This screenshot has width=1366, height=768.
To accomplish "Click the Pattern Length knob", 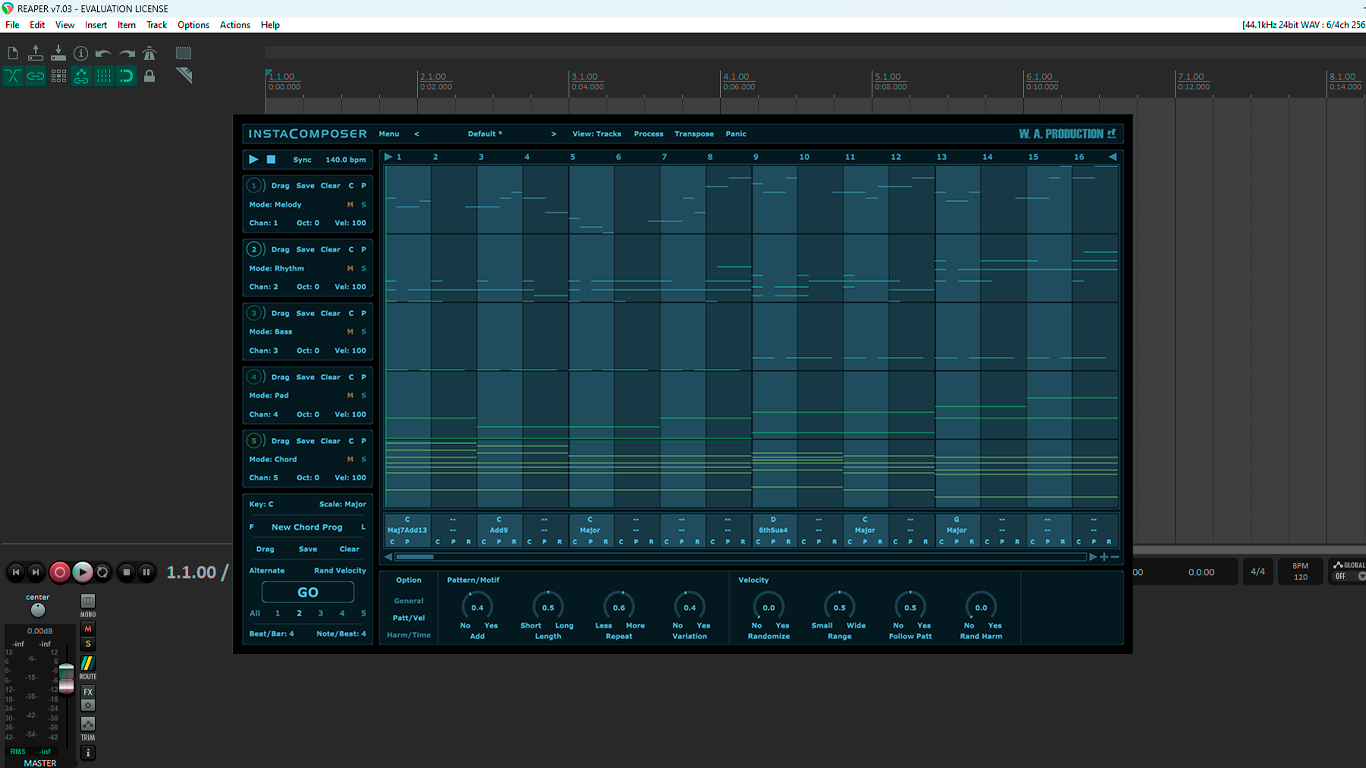I will (548, 607).
